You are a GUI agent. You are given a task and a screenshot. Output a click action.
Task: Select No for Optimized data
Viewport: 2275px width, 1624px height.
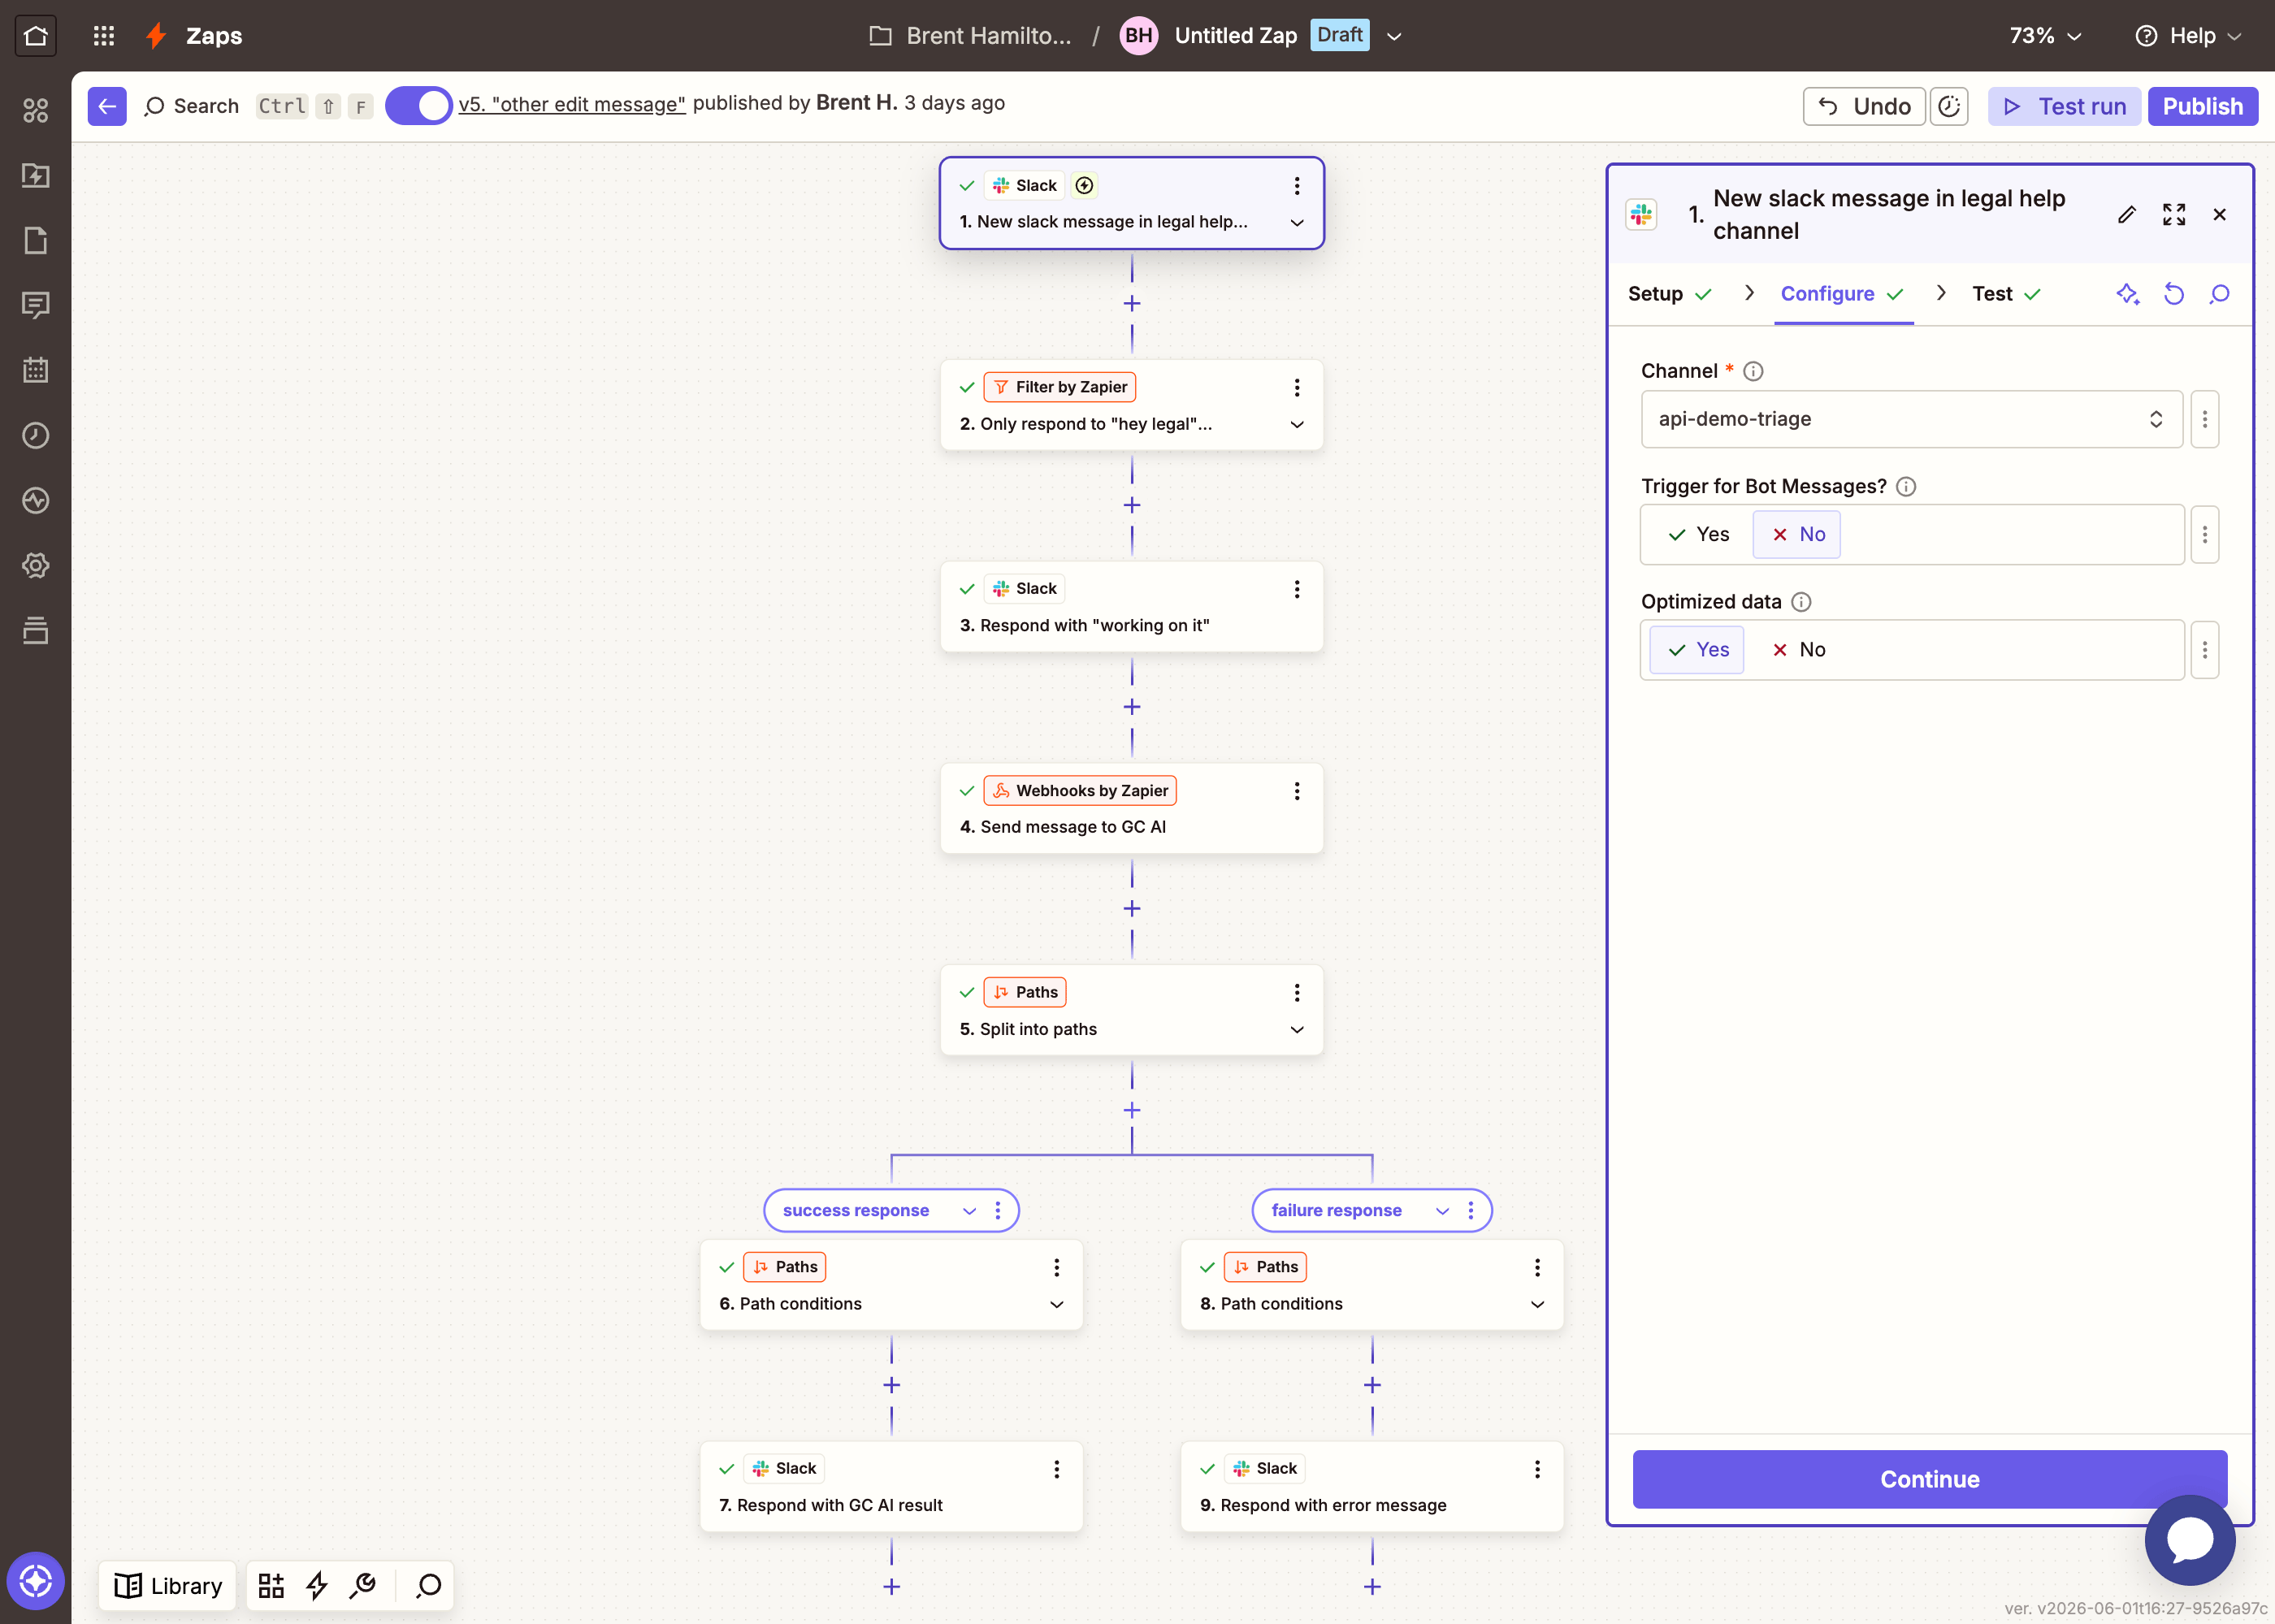(1798, 650)
